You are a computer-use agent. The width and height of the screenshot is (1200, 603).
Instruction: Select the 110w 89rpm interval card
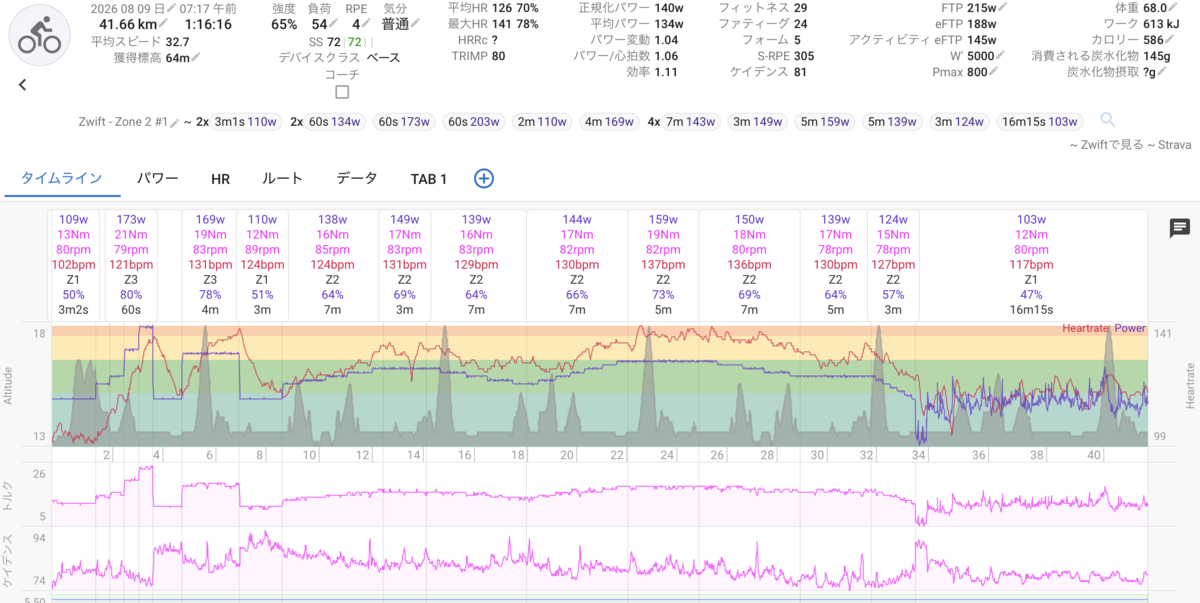point(262,265)
